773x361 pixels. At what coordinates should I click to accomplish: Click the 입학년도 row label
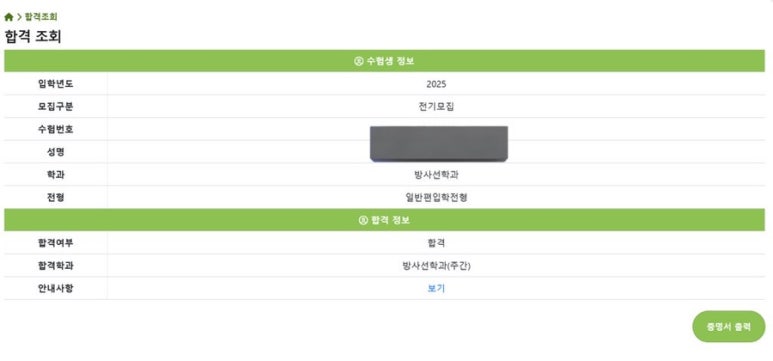(x=56, y=84)
